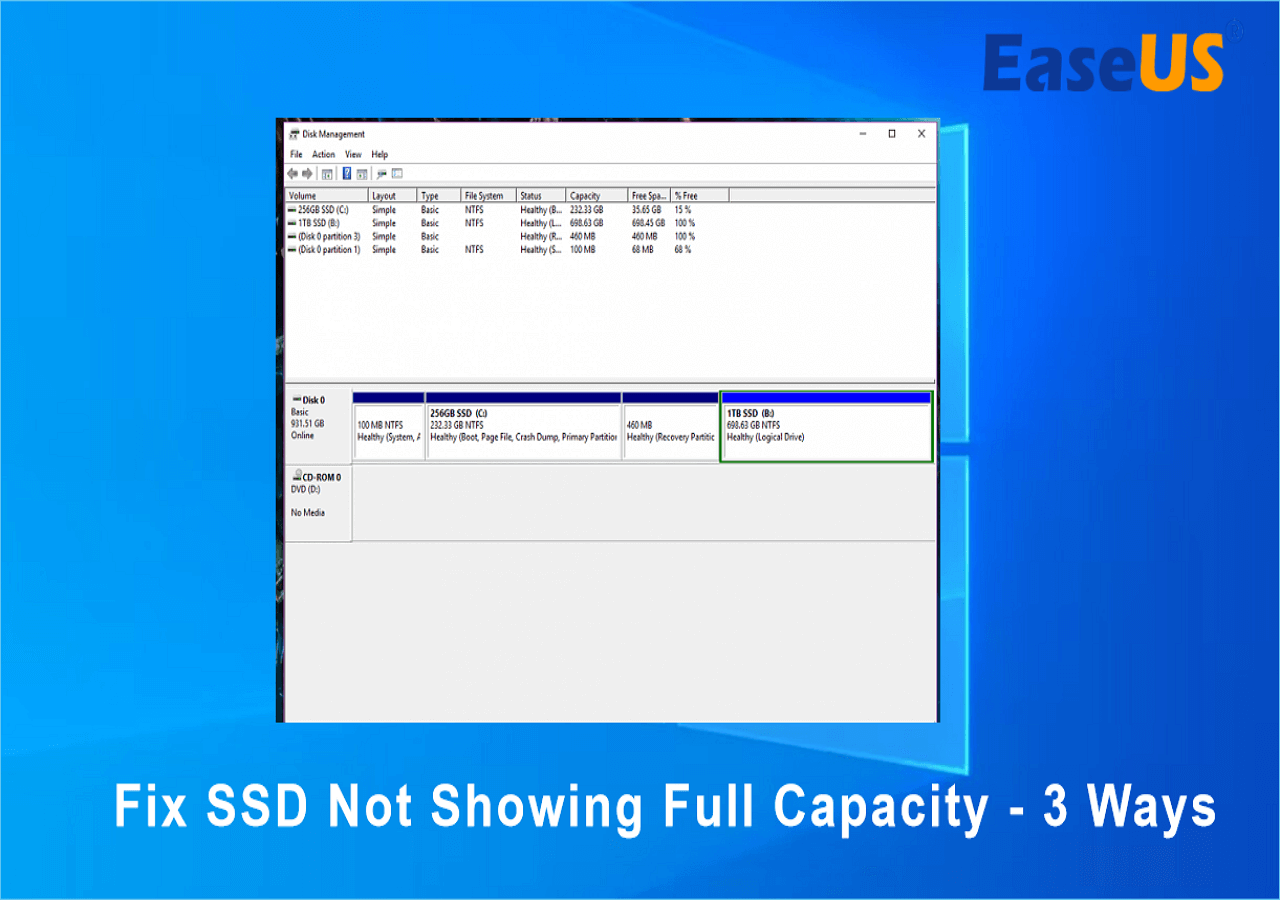This screenshot has height=900, width=1280.
Task: Click the Healthy (B... status cell
Action: click(x=541, y=210)
